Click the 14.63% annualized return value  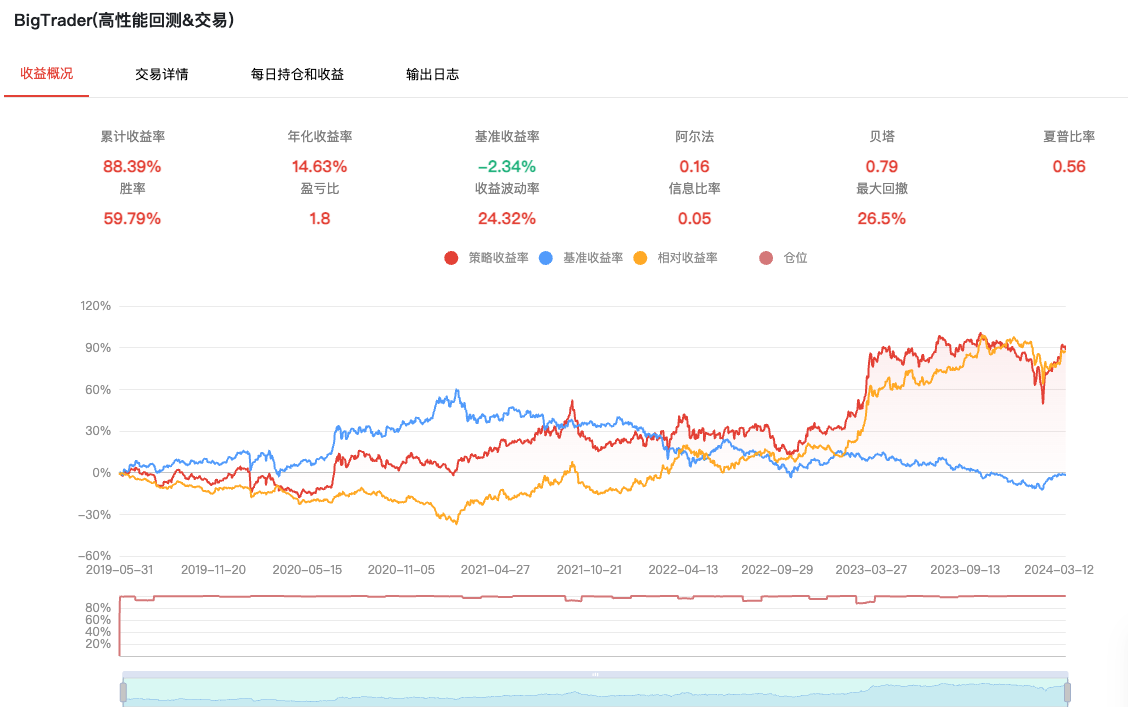[x=319, y=167]
